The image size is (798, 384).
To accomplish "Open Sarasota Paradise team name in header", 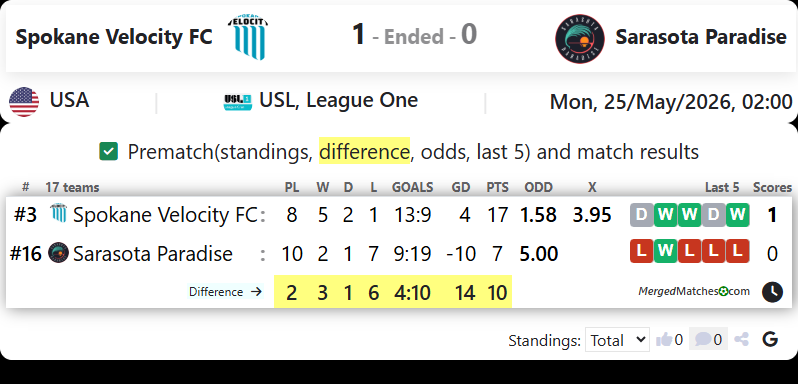I will click(701, 37).
